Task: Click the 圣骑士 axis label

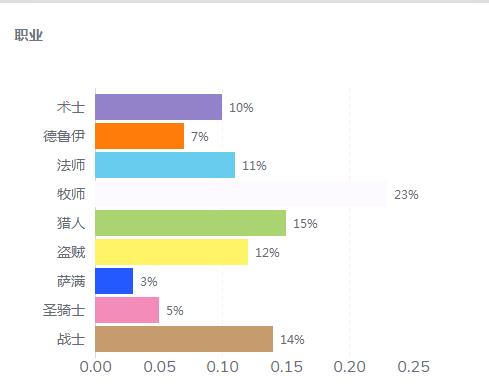Action: [x=64, y=310]
